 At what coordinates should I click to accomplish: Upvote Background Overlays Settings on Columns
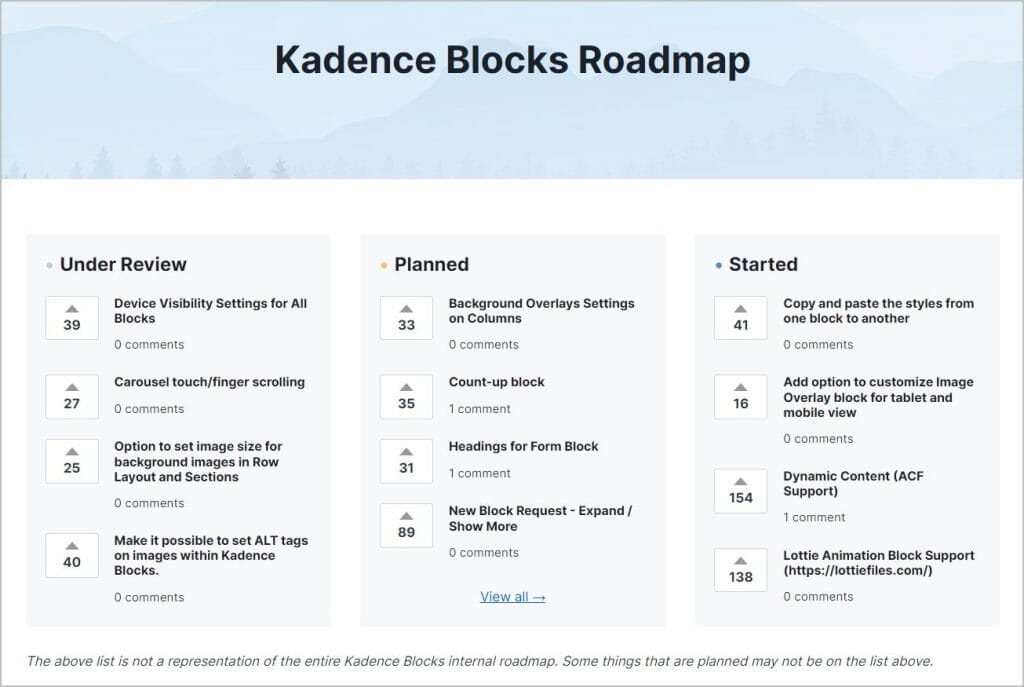tap(406, 318)
